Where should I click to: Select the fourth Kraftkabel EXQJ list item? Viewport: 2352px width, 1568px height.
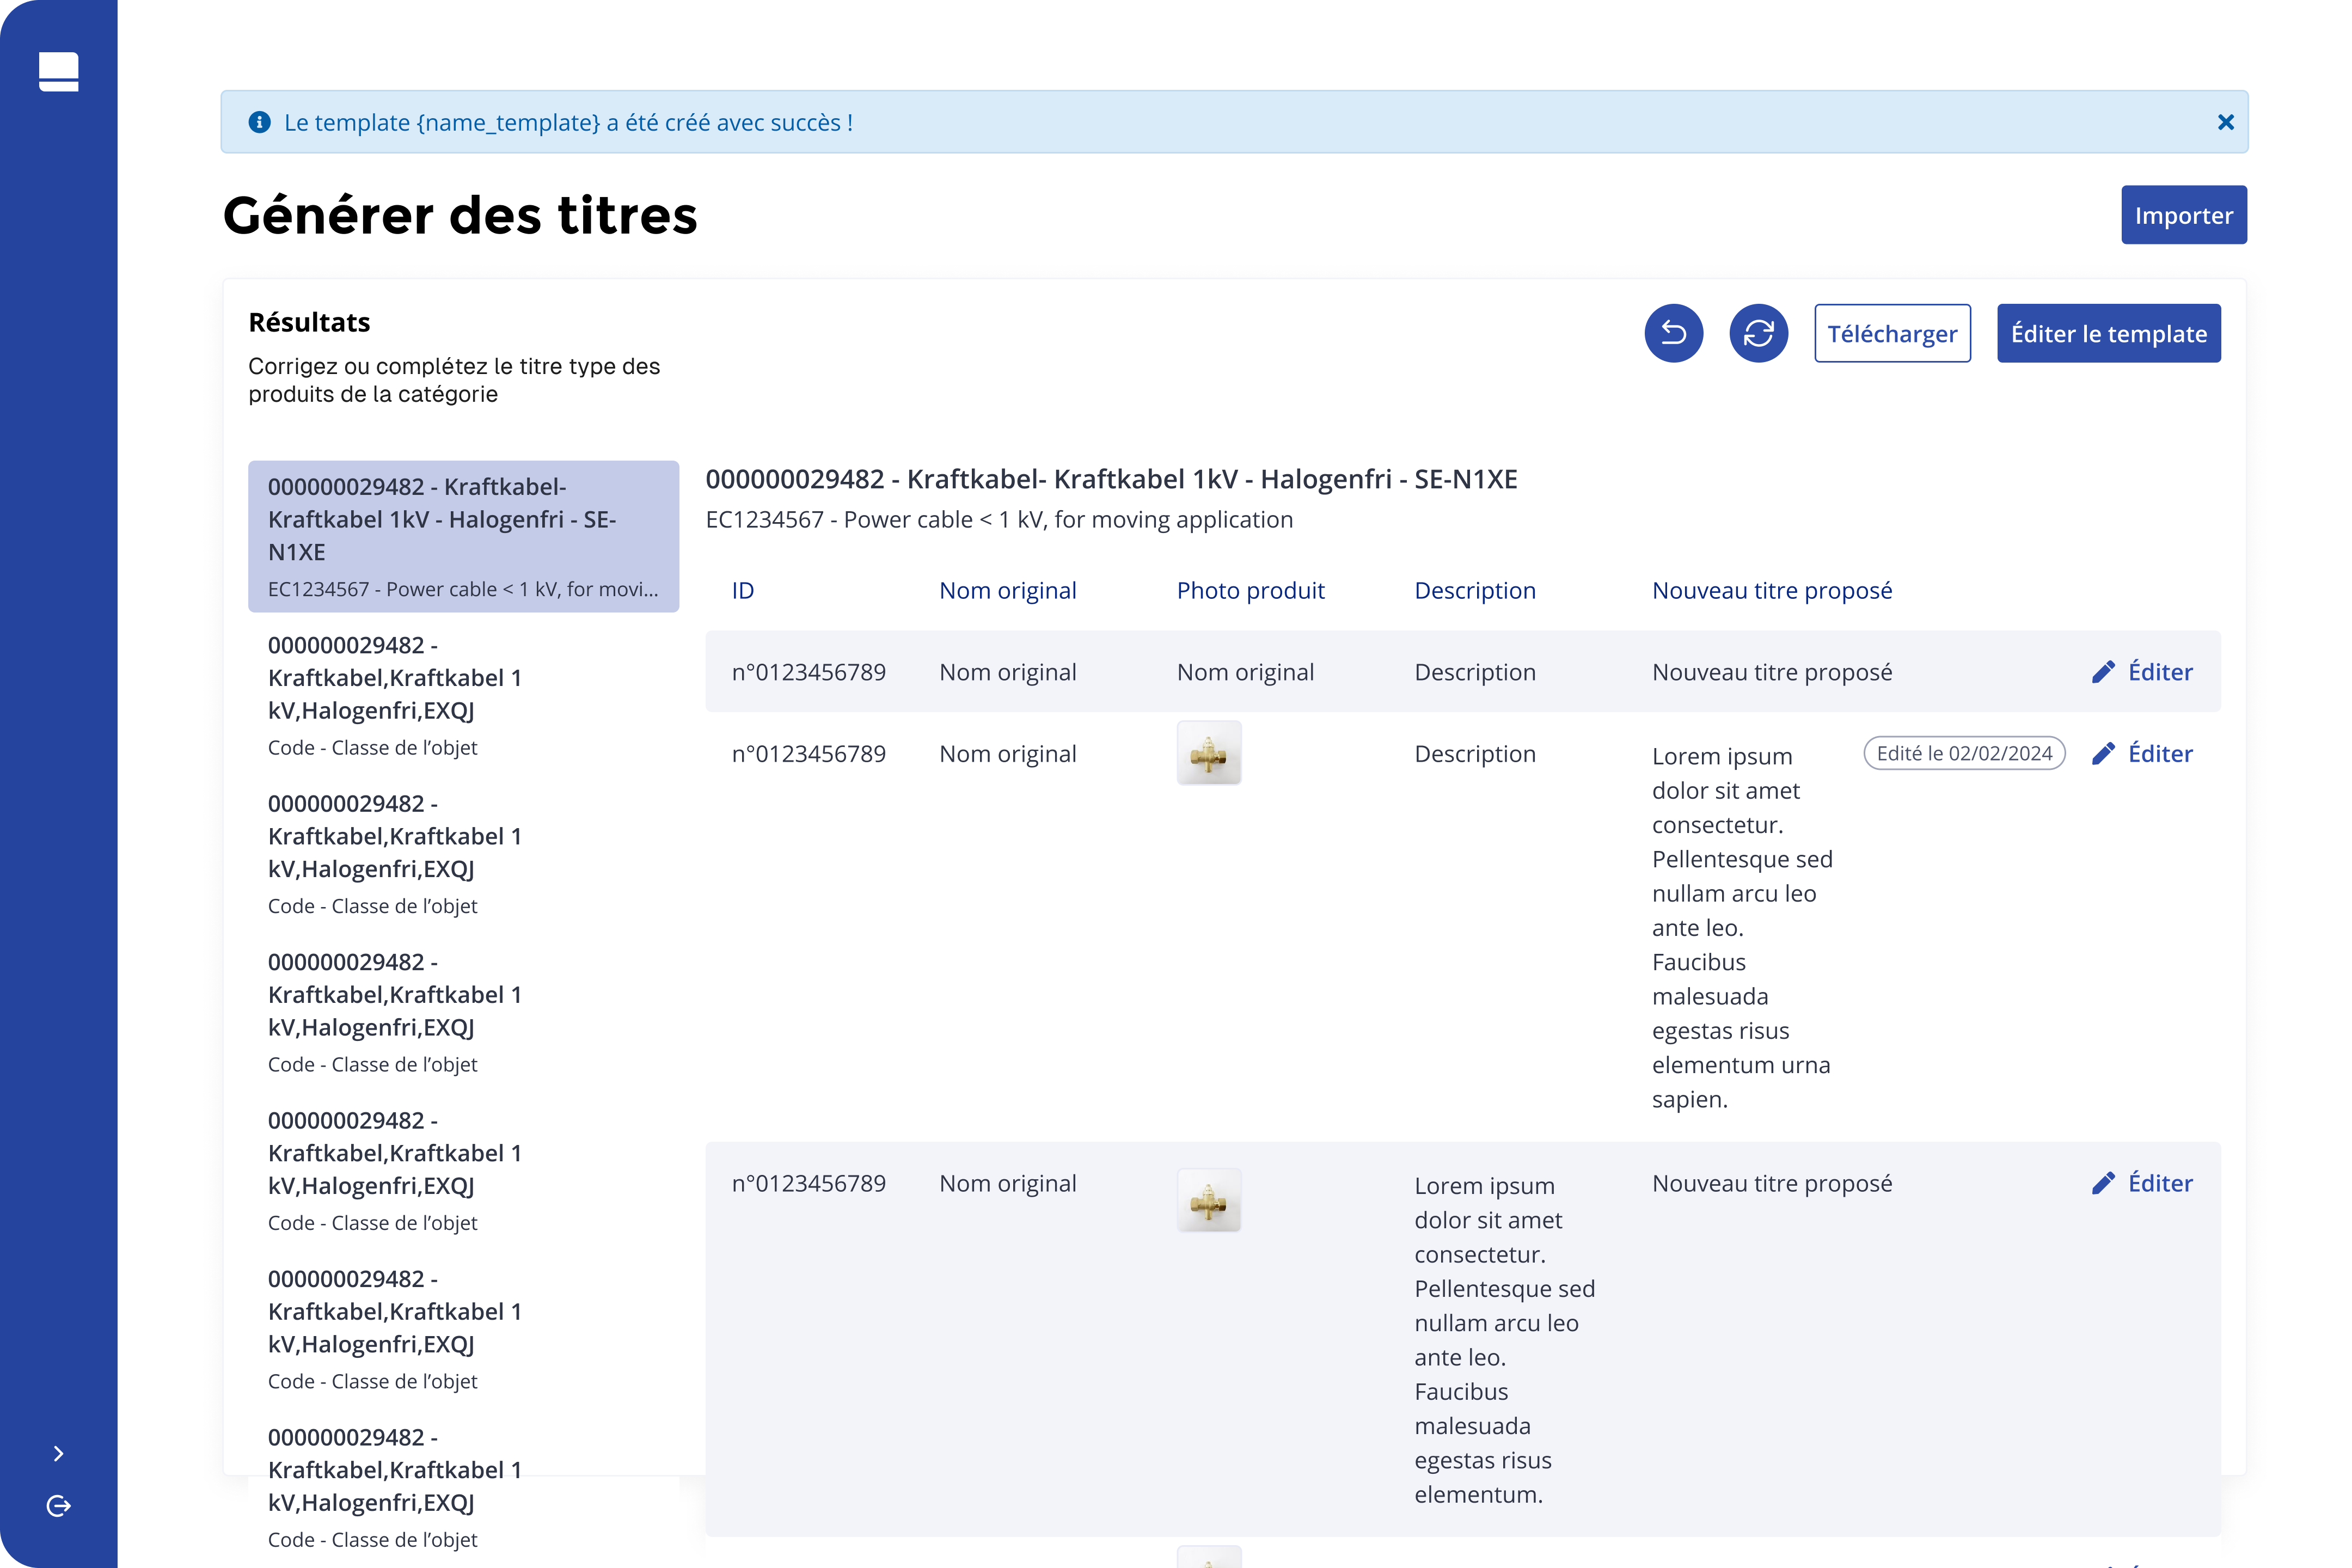[x=463, y=1012]
